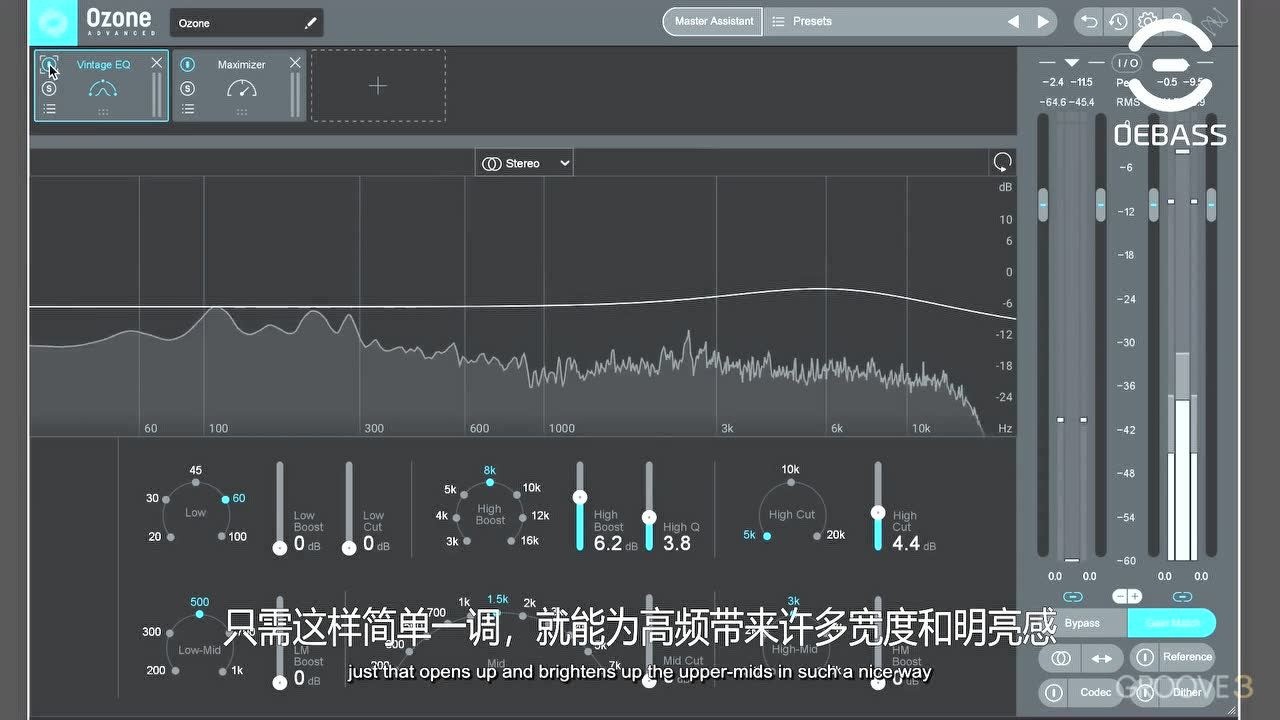Select the Vintage EQ curve icon
Screen dimensions: 1280x720
pyautogui.click(x=103, y=89)
